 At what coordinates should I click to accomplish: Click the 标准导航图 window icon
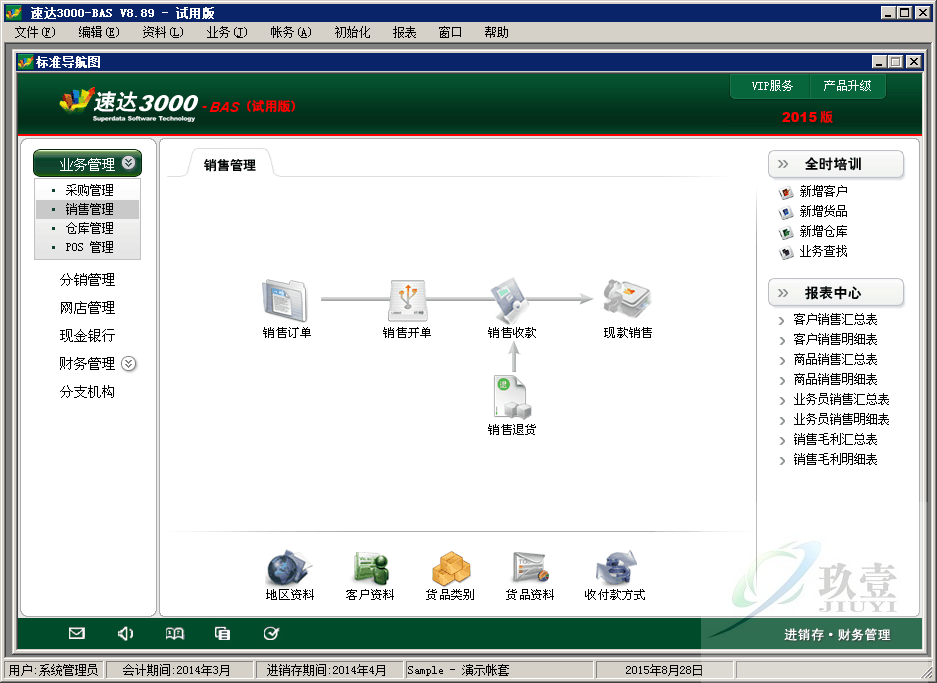tap(25, 62)
